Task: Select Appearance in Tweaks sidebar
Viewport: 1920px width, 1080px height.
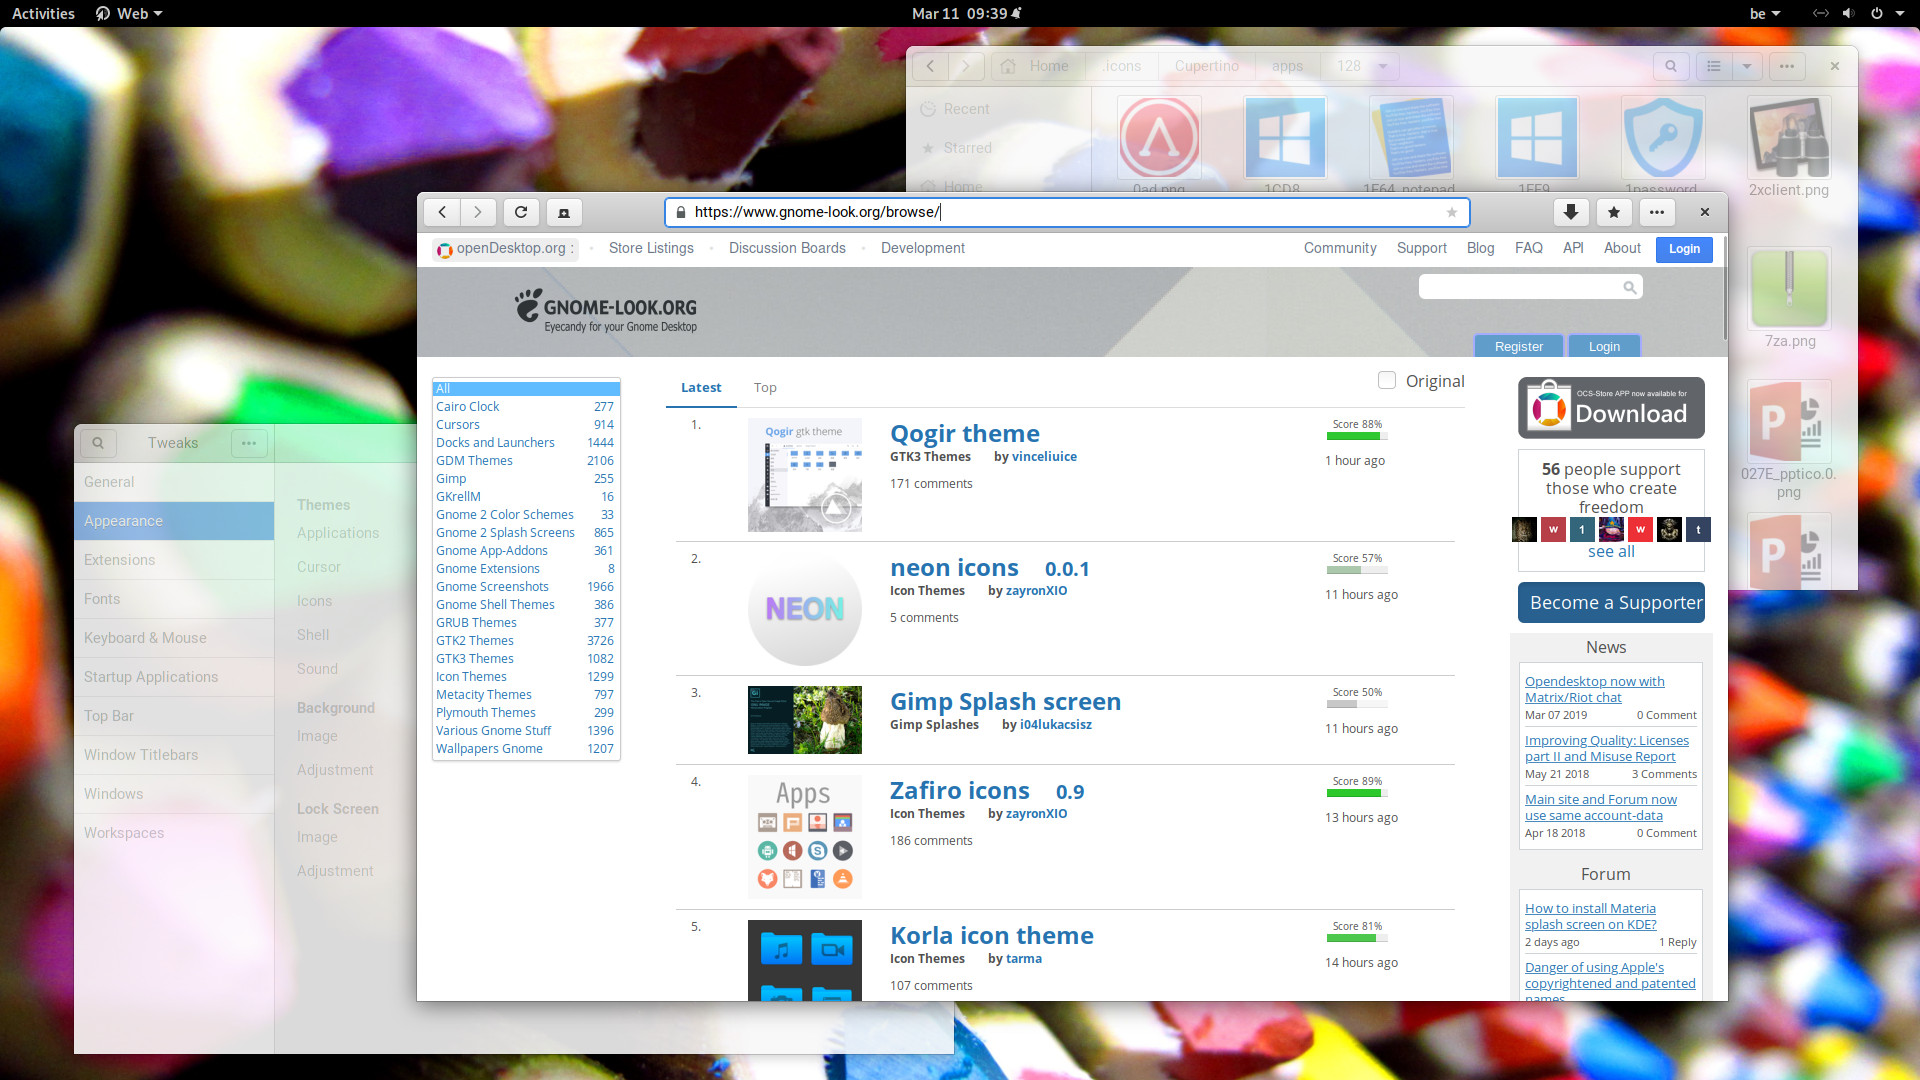Action: (174, 521)
